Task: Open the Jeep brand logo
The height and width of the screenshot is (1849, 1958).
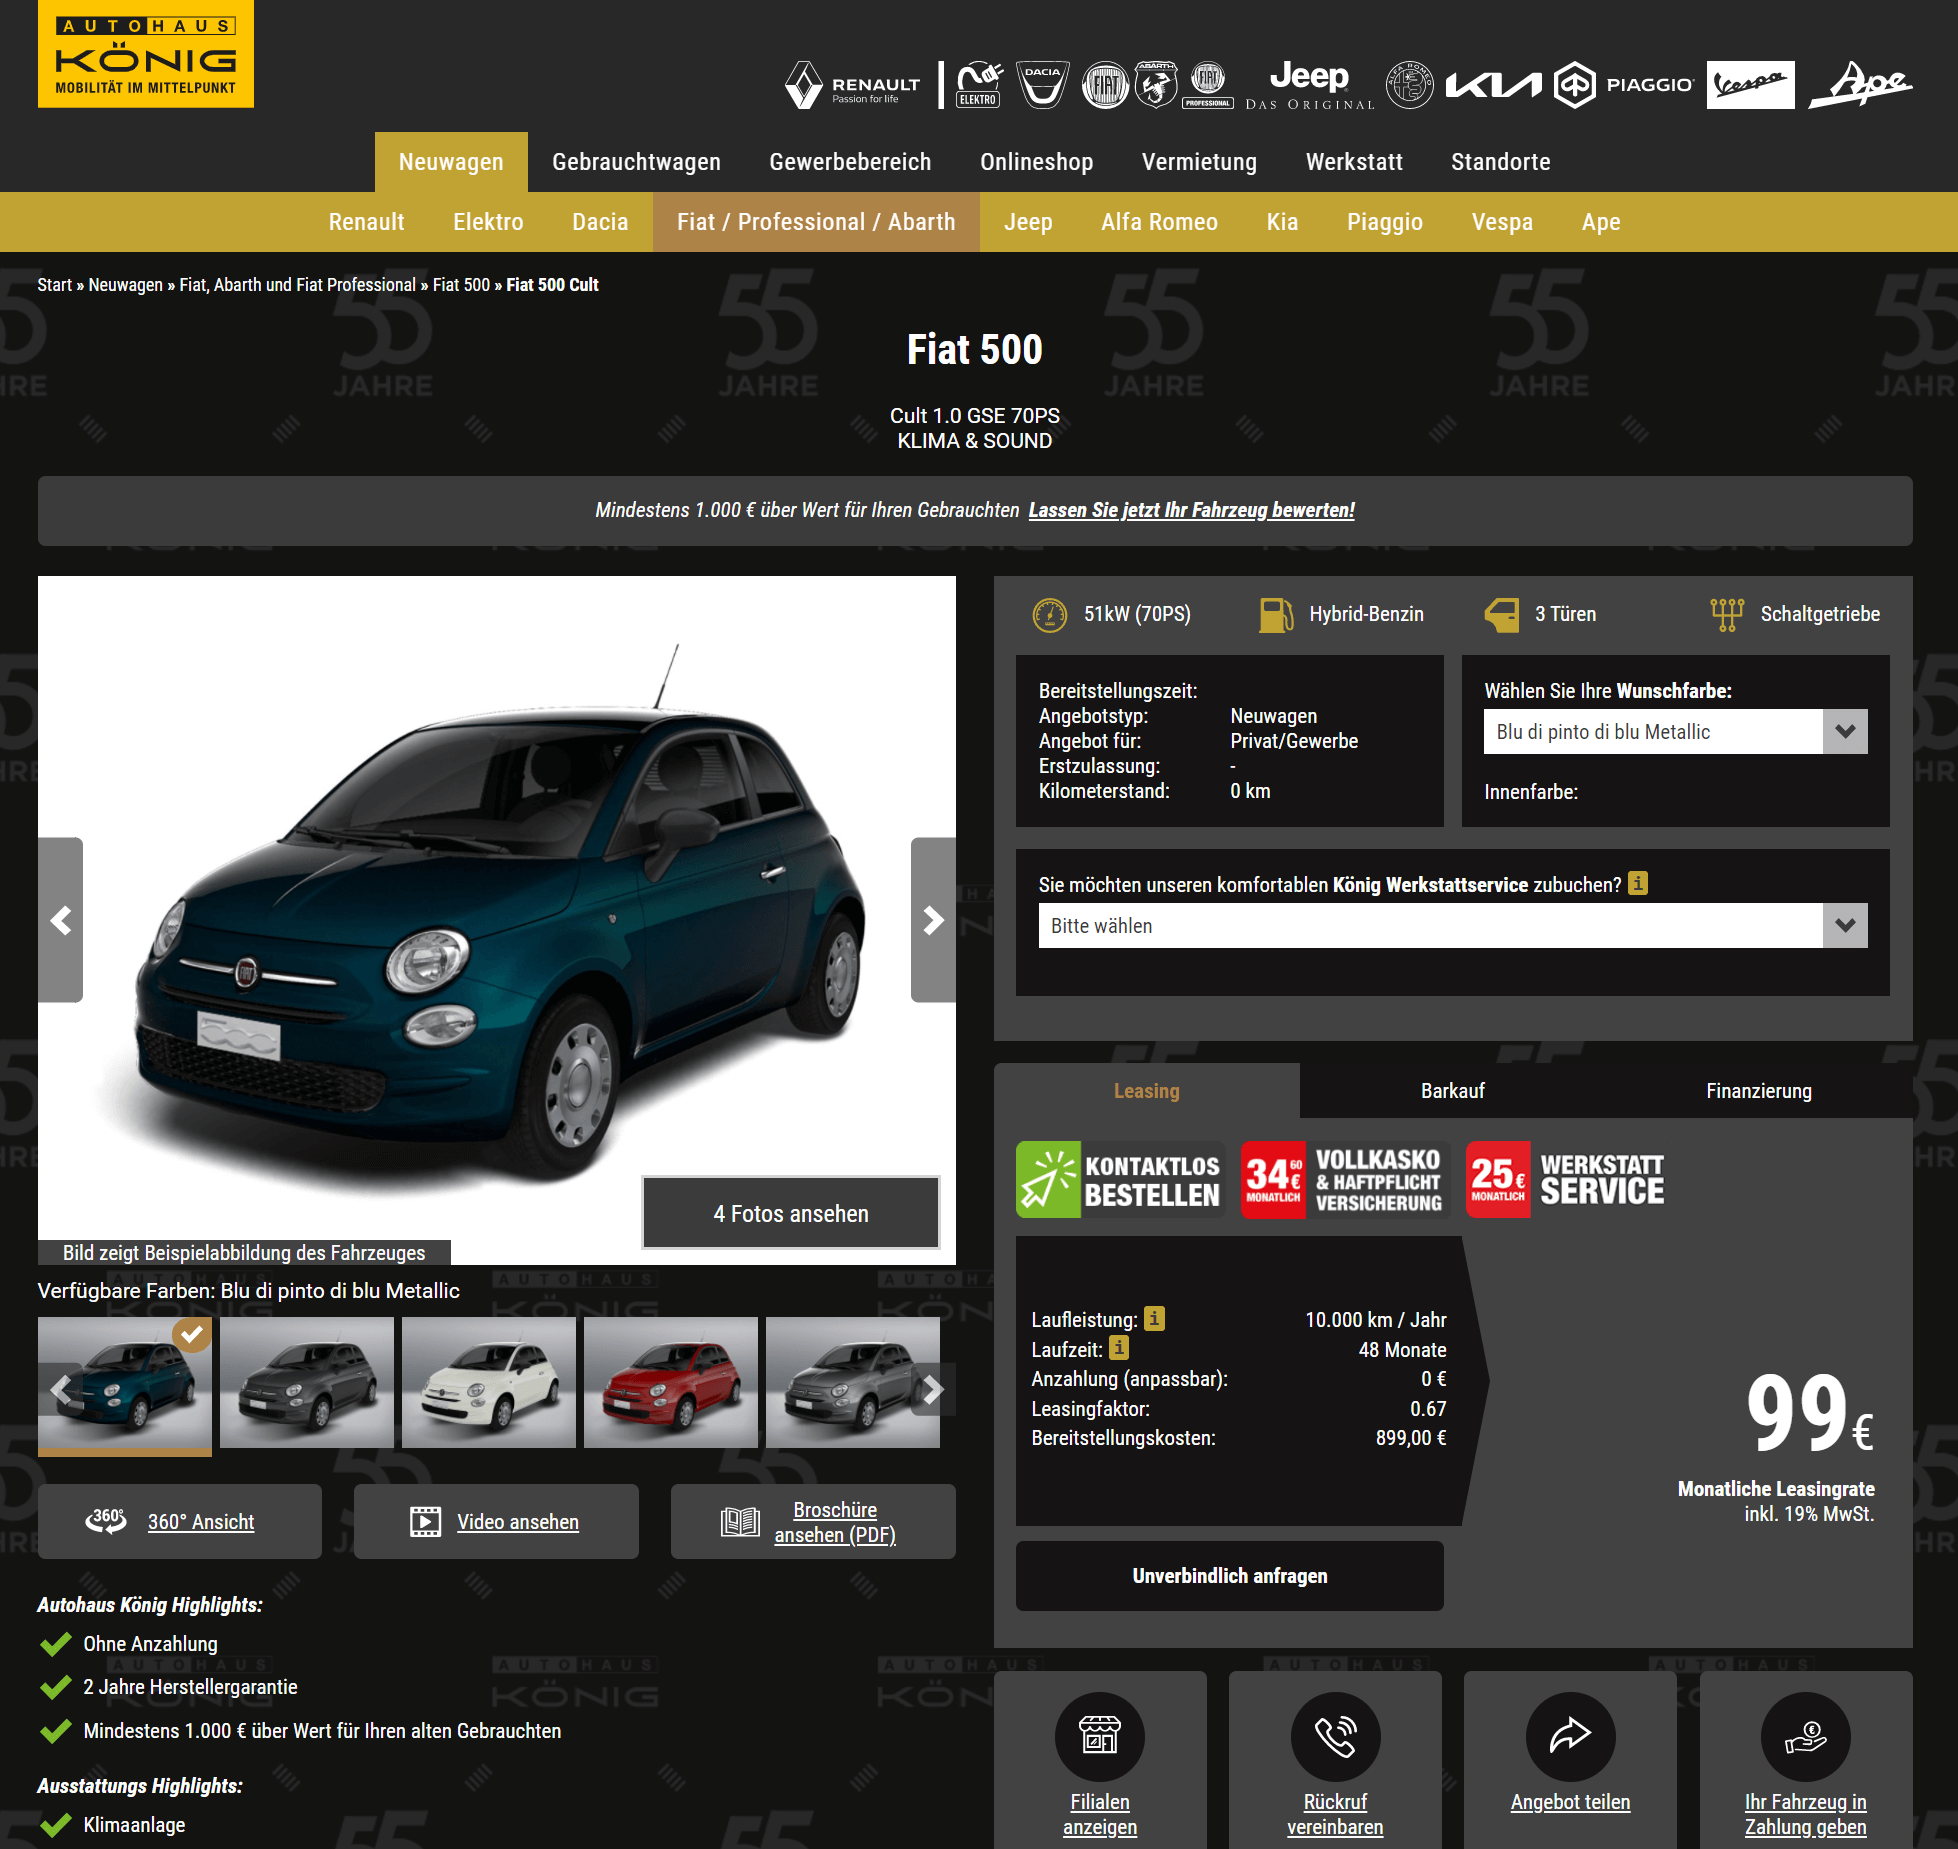Action: 1309,85
